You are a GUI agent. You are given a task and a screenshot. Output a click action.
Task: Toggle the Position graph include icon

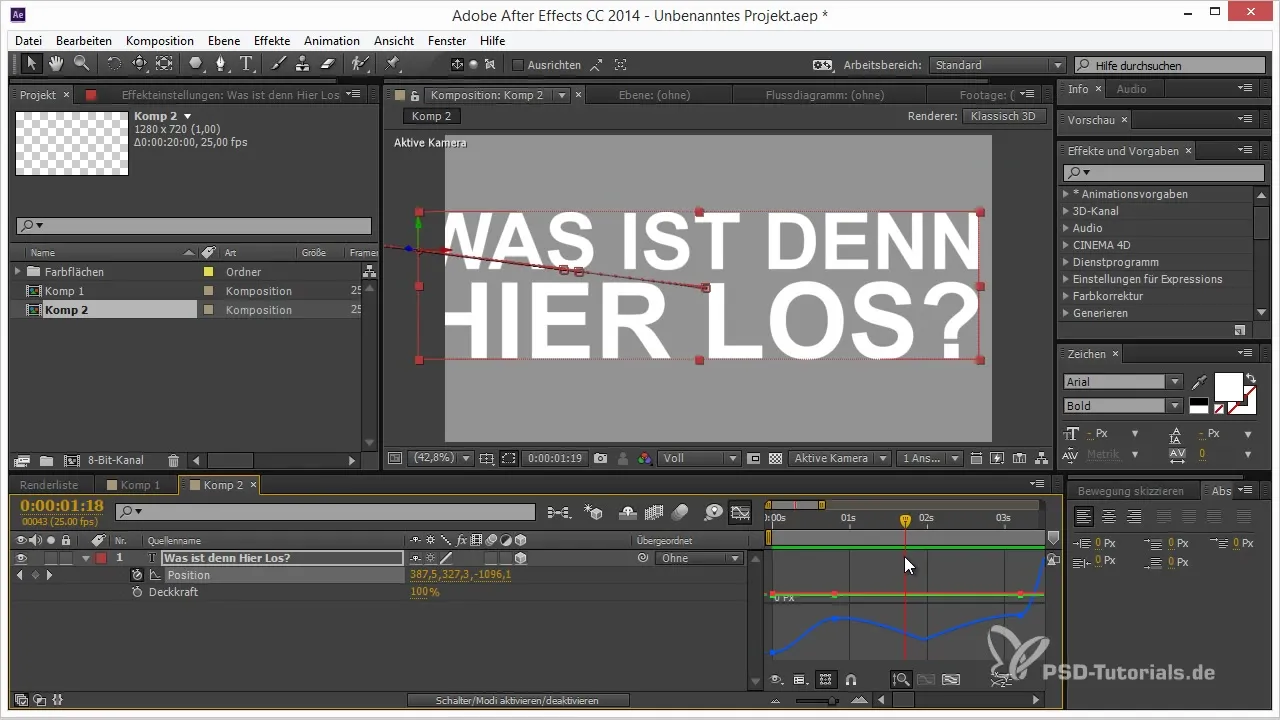(155, 575)
